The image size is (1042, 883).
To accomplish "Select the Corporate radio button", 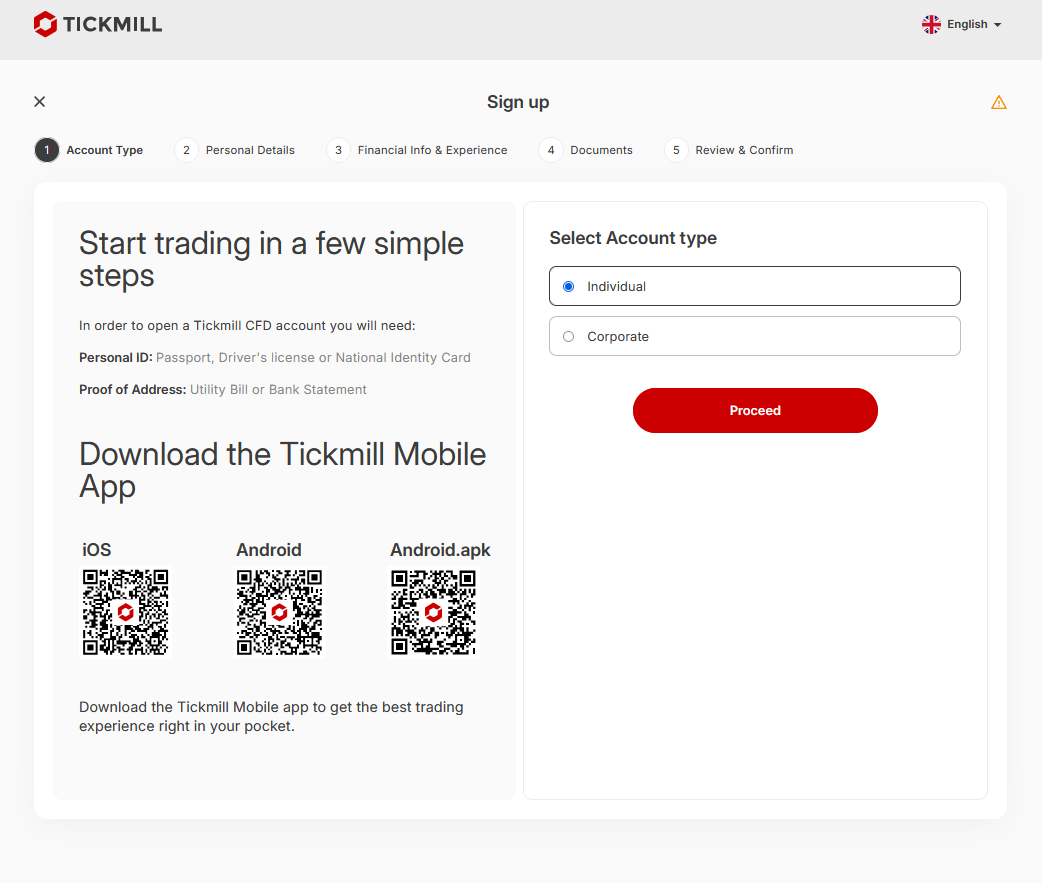I will tap(569, 336).
